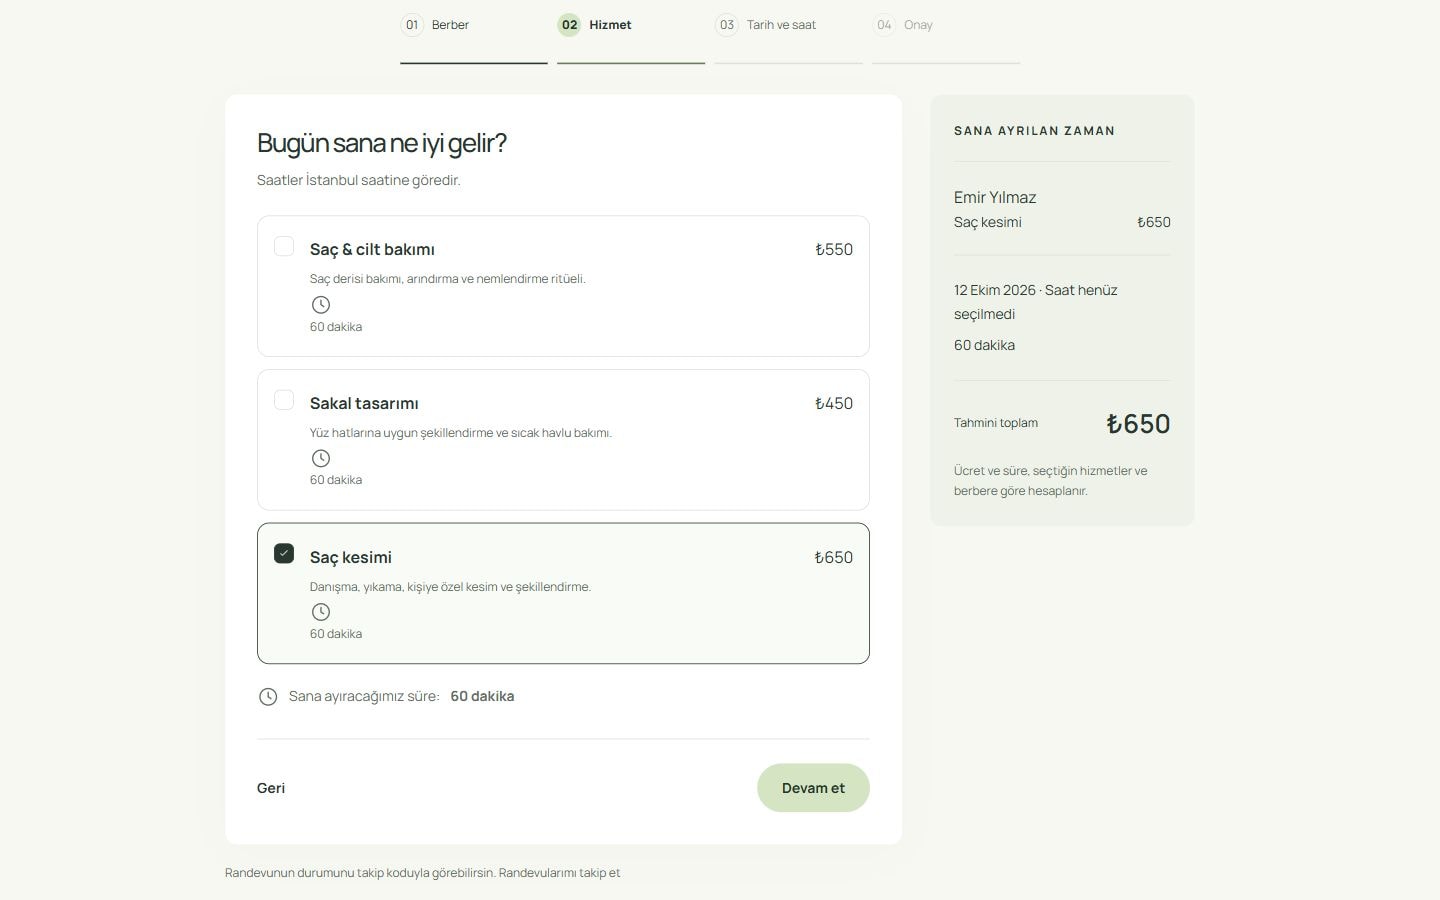
Task: Click the Yüz hatlarına uygun şekillendirme description
Action: (x=461, y=433)
